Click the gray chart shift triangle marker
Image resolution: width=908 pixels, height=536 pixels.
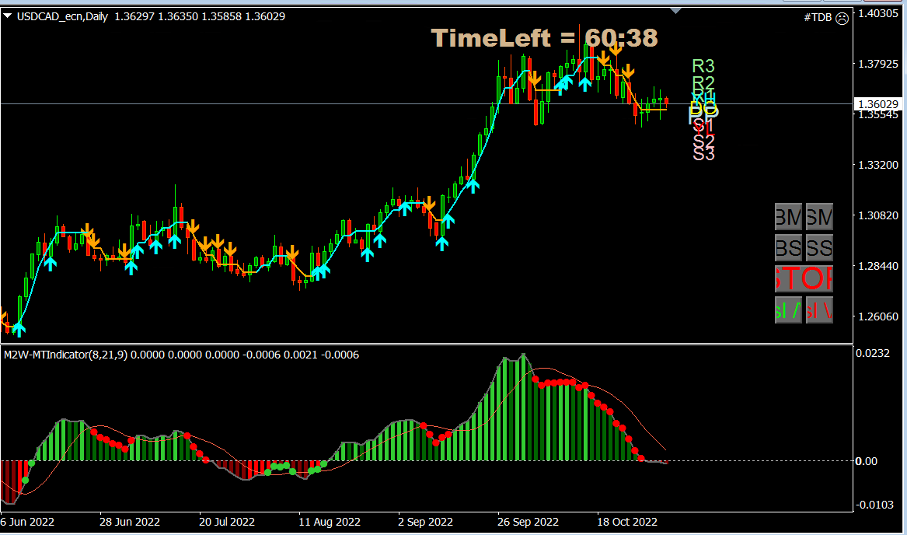coord(675,11)
